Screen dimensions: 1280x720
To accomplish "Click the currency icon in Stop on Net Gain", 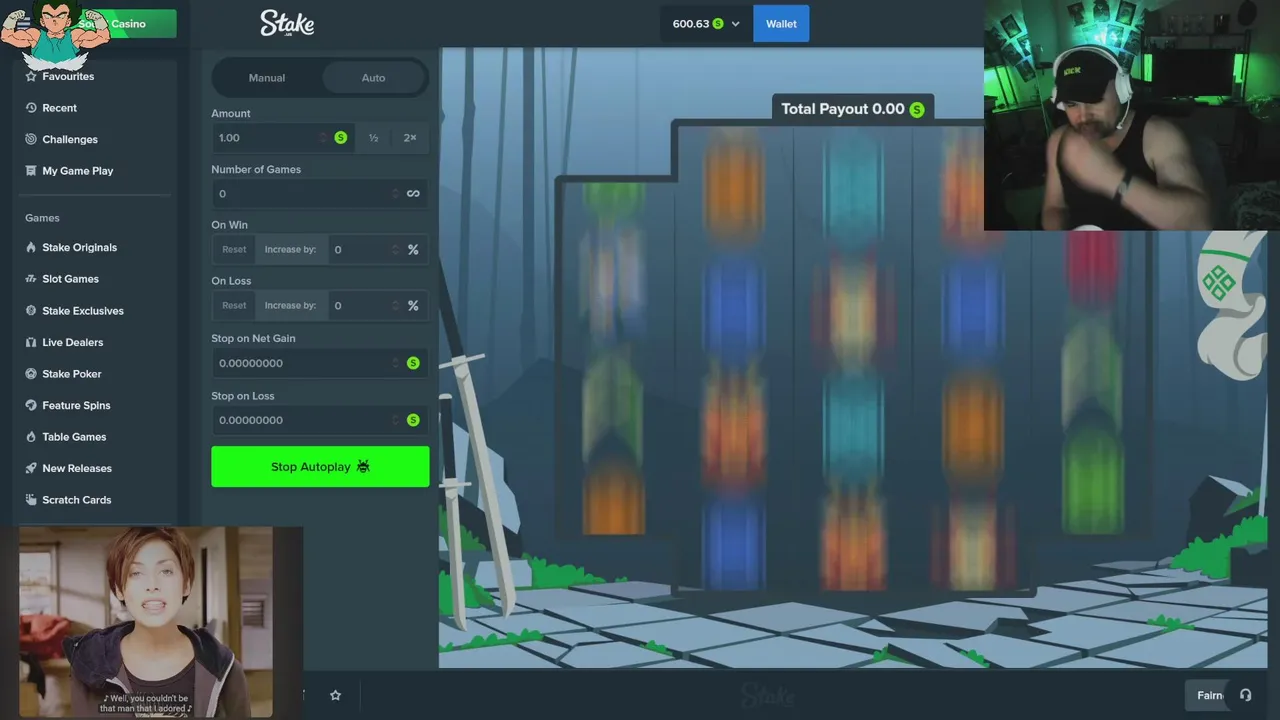I will coord(413,363).
